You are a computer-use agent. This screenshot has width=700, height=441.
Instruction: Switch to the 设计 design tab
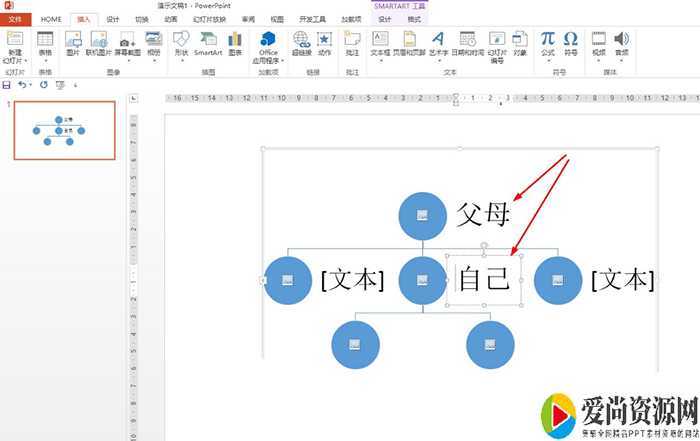click(x=113, y=19)
